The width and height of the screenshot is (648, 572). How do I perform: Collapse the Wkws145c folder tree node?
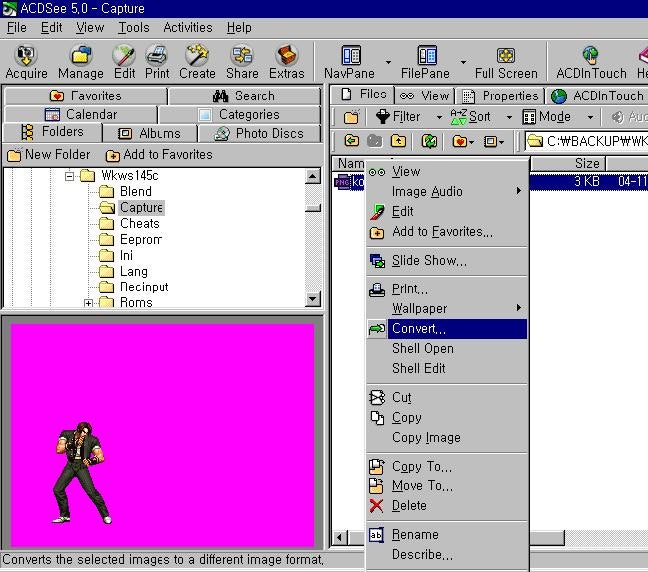point(70,176)
